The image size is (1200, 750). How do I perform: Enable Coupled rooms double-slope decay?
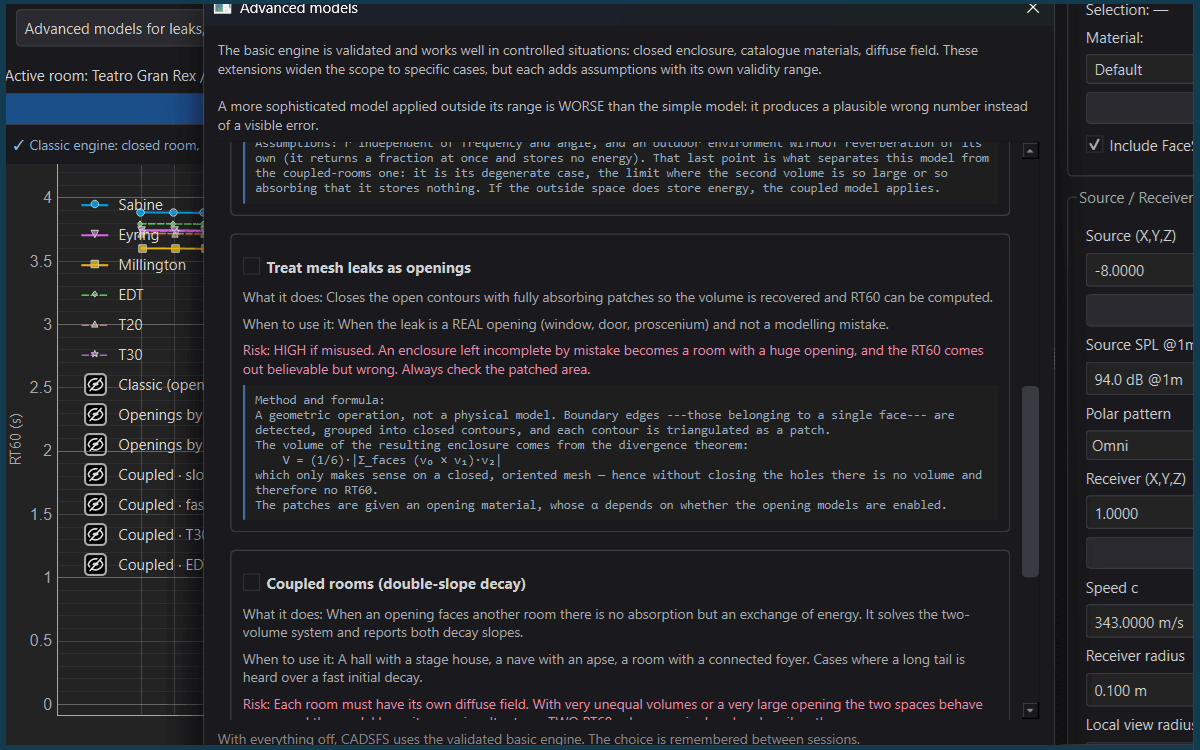coord(252,583)
